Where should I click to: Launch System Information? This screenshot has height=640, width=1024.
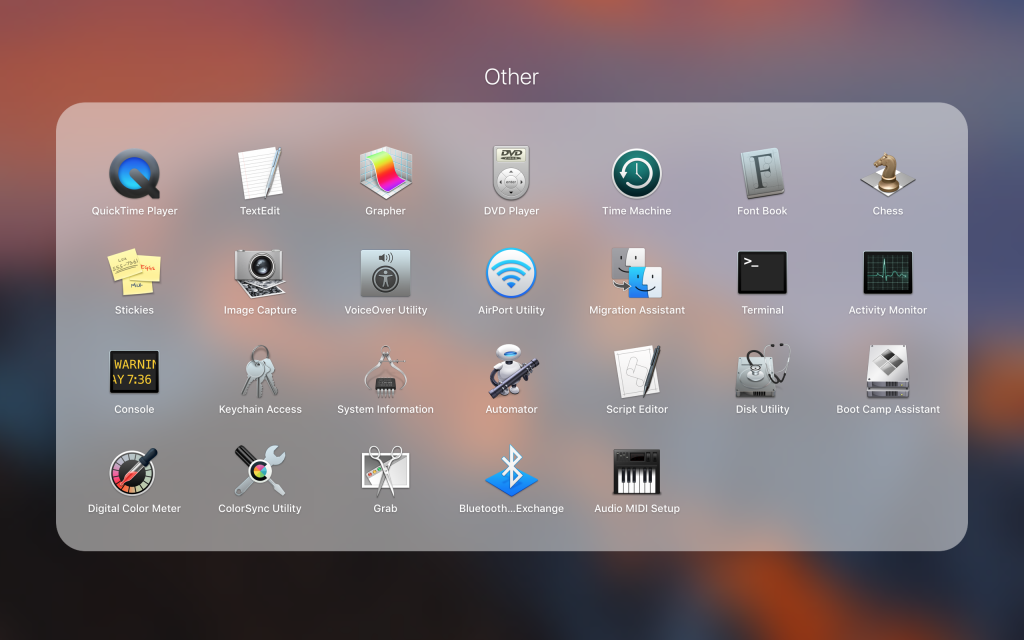pyautogui.click(x=385, y=372)
